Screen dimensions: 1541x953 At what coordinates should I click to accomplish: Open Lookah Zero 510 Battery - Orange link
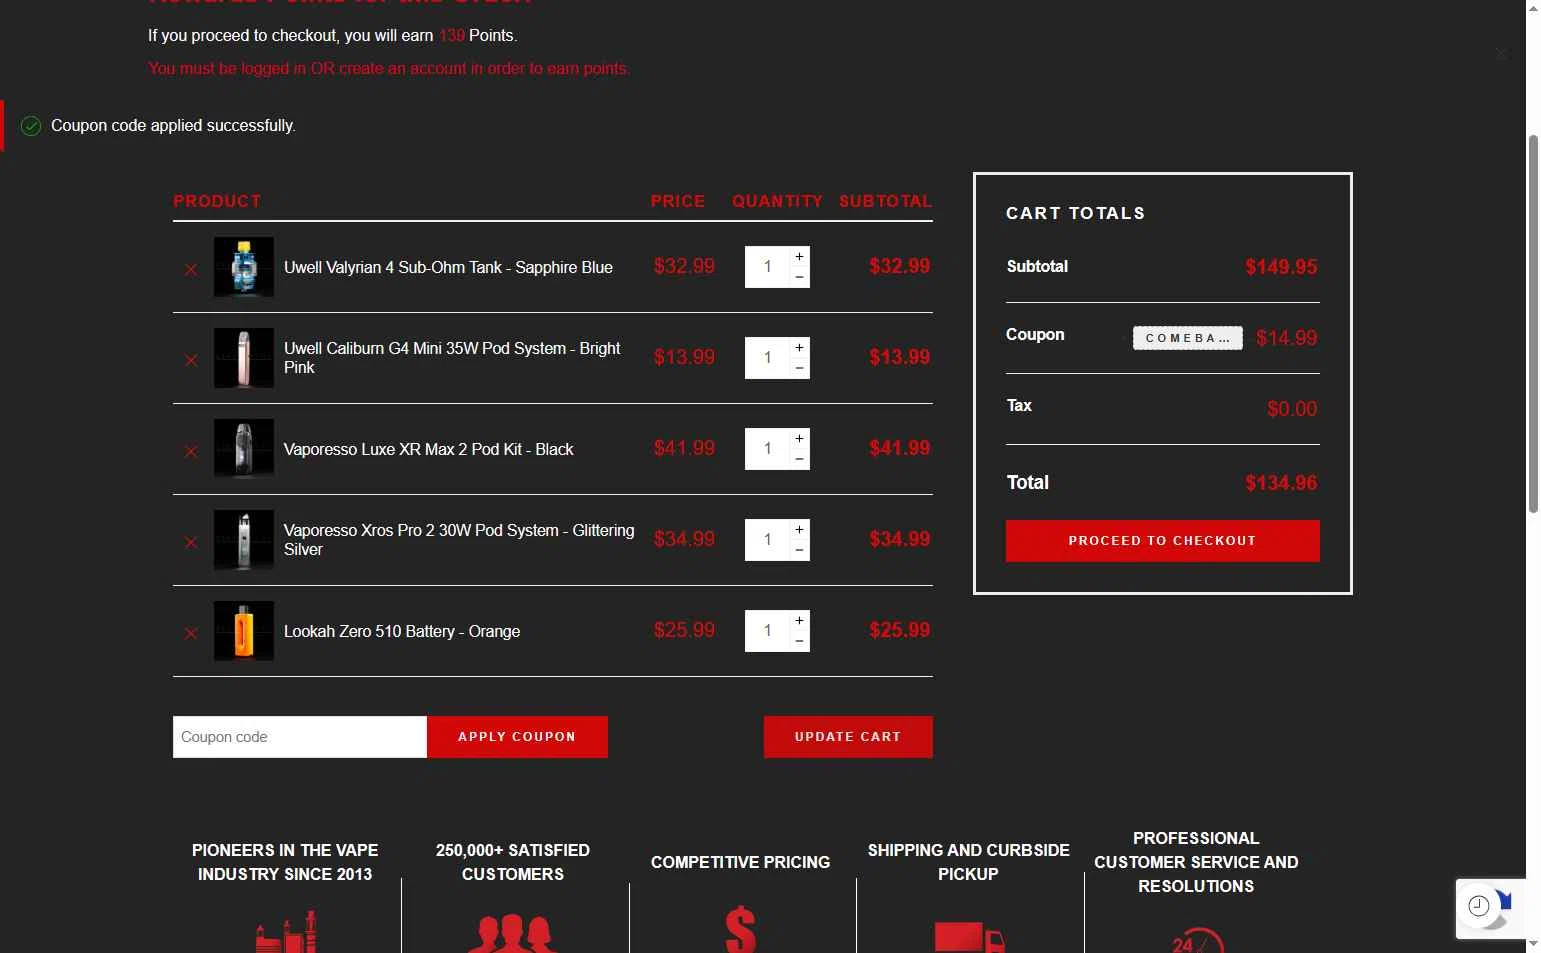coord(402,632)
